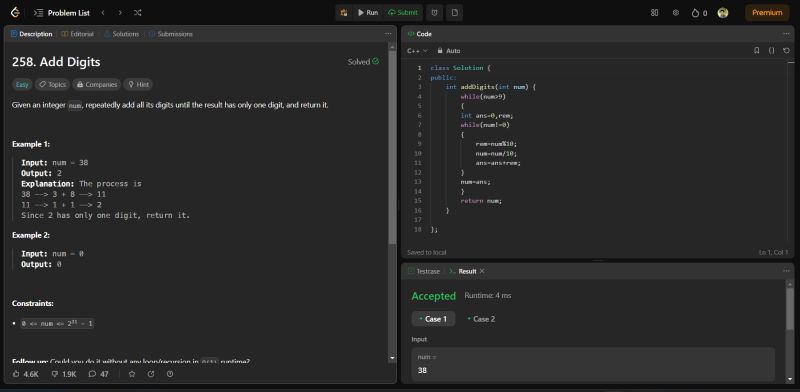
Task: Click Ln 1, Col 1 cursor indicator
Action: [x=773, y=253]
